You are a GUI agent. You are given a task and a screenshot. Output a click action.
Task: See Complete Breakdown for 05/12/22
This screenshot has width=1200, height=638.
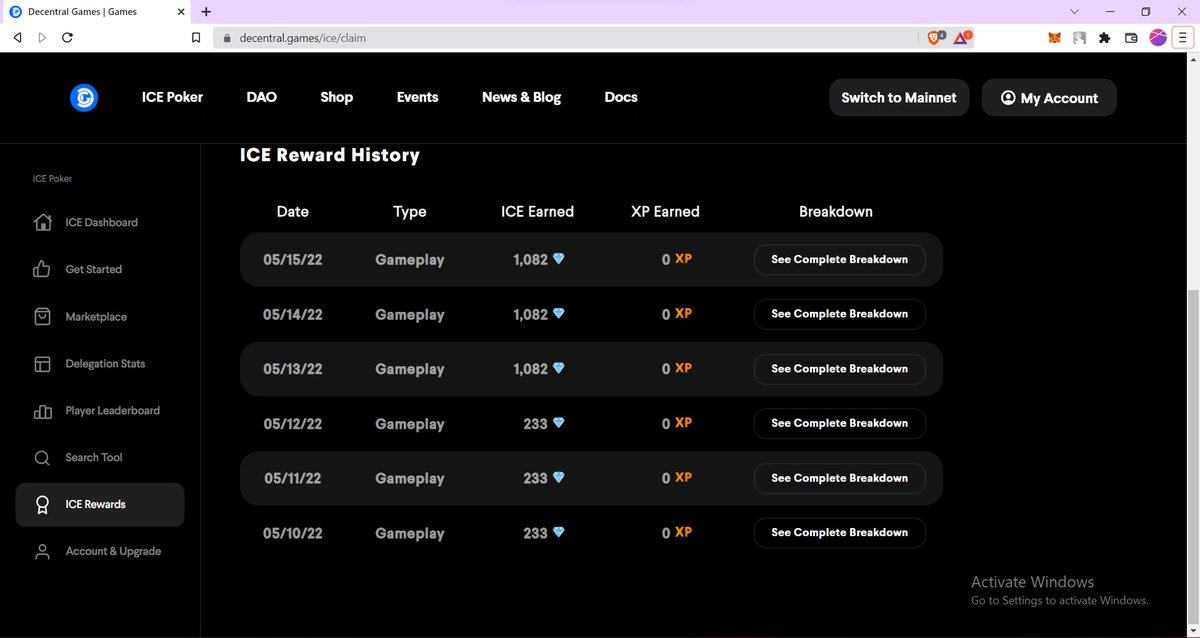coord(840,423)
